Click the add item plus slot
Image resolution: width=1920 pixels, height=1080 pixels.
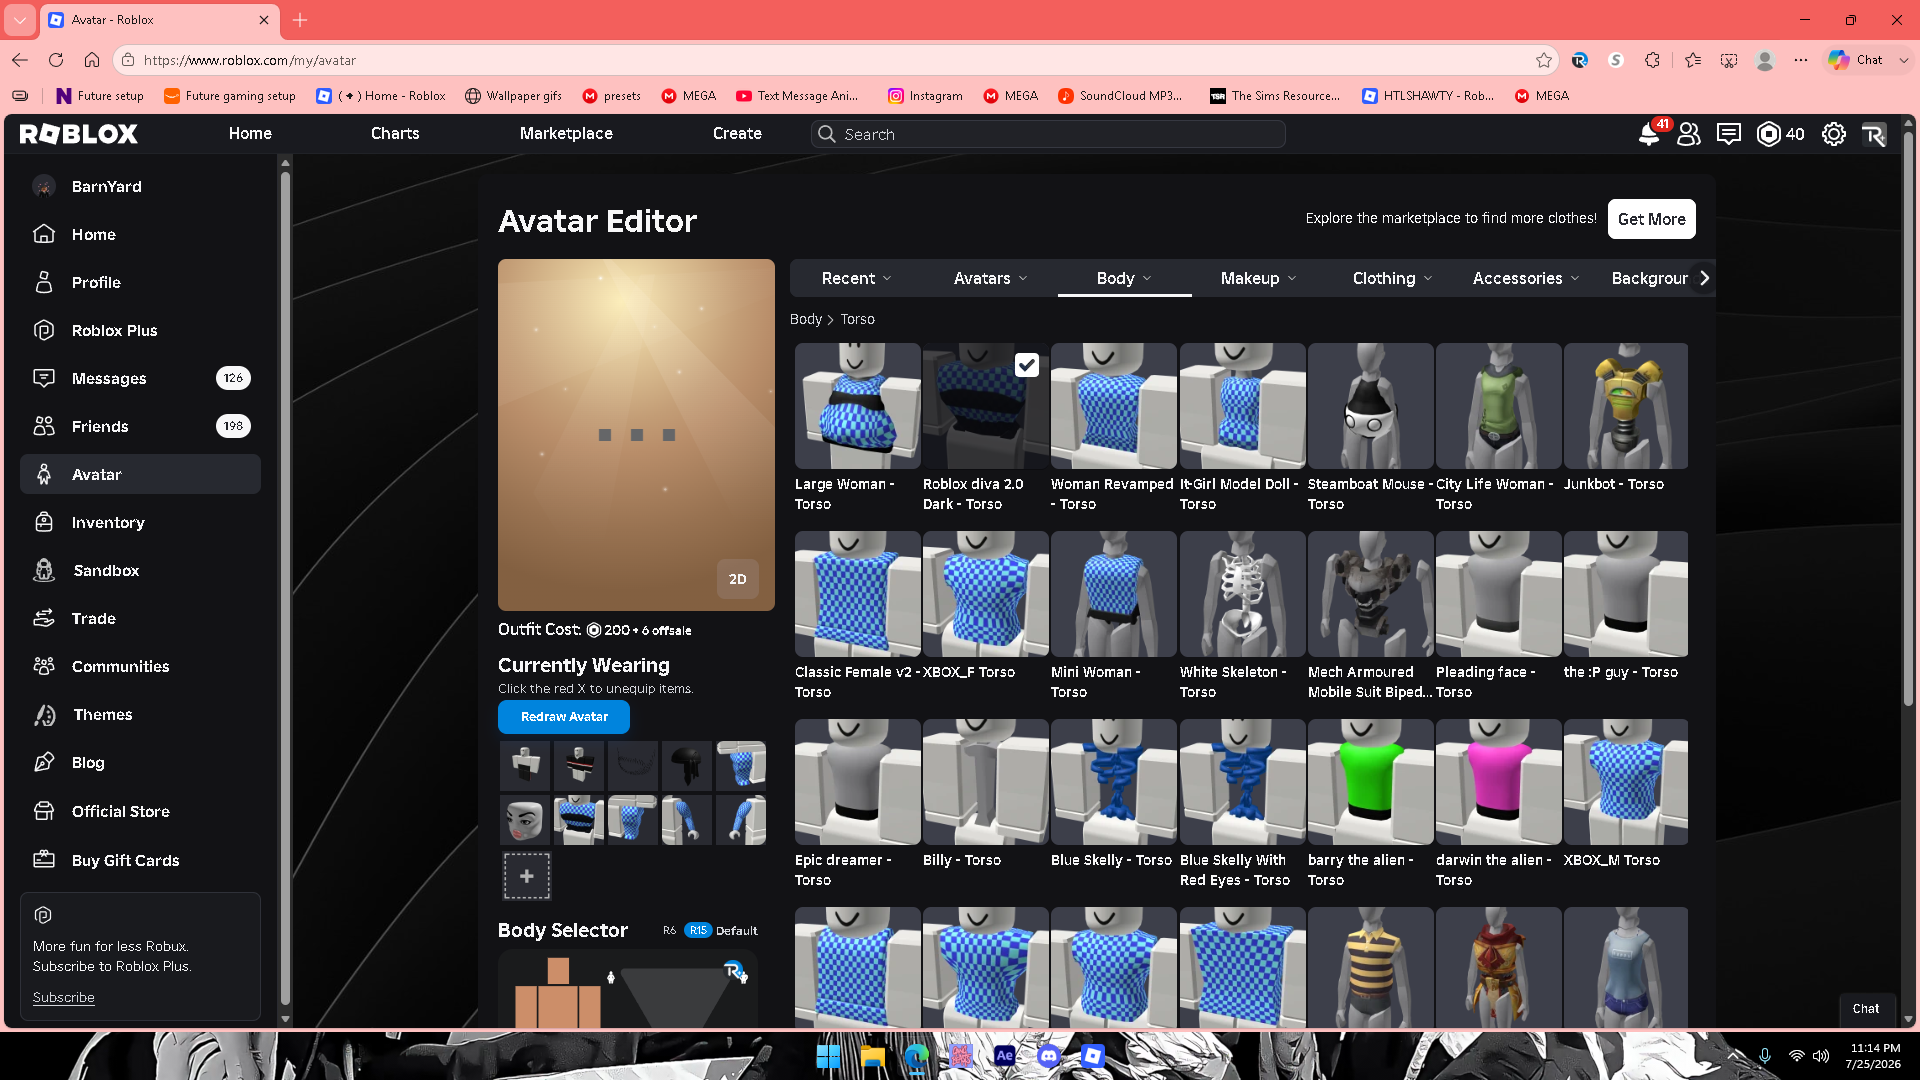(527, 876)
